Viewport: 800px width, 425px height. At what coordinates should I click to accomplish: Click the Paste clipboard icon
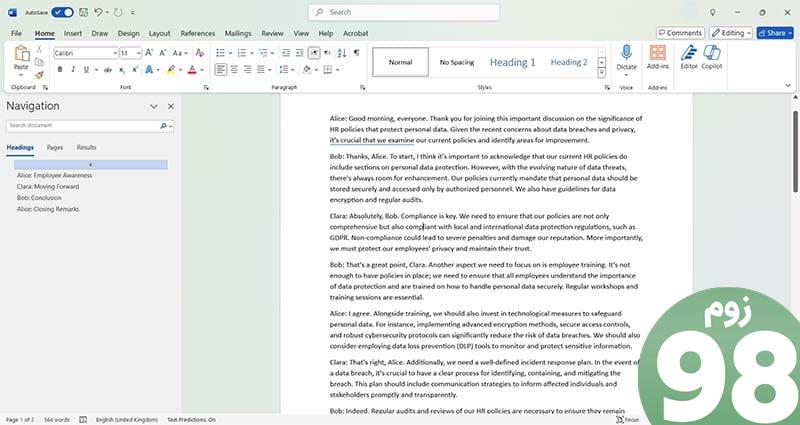tap(21, 54)
